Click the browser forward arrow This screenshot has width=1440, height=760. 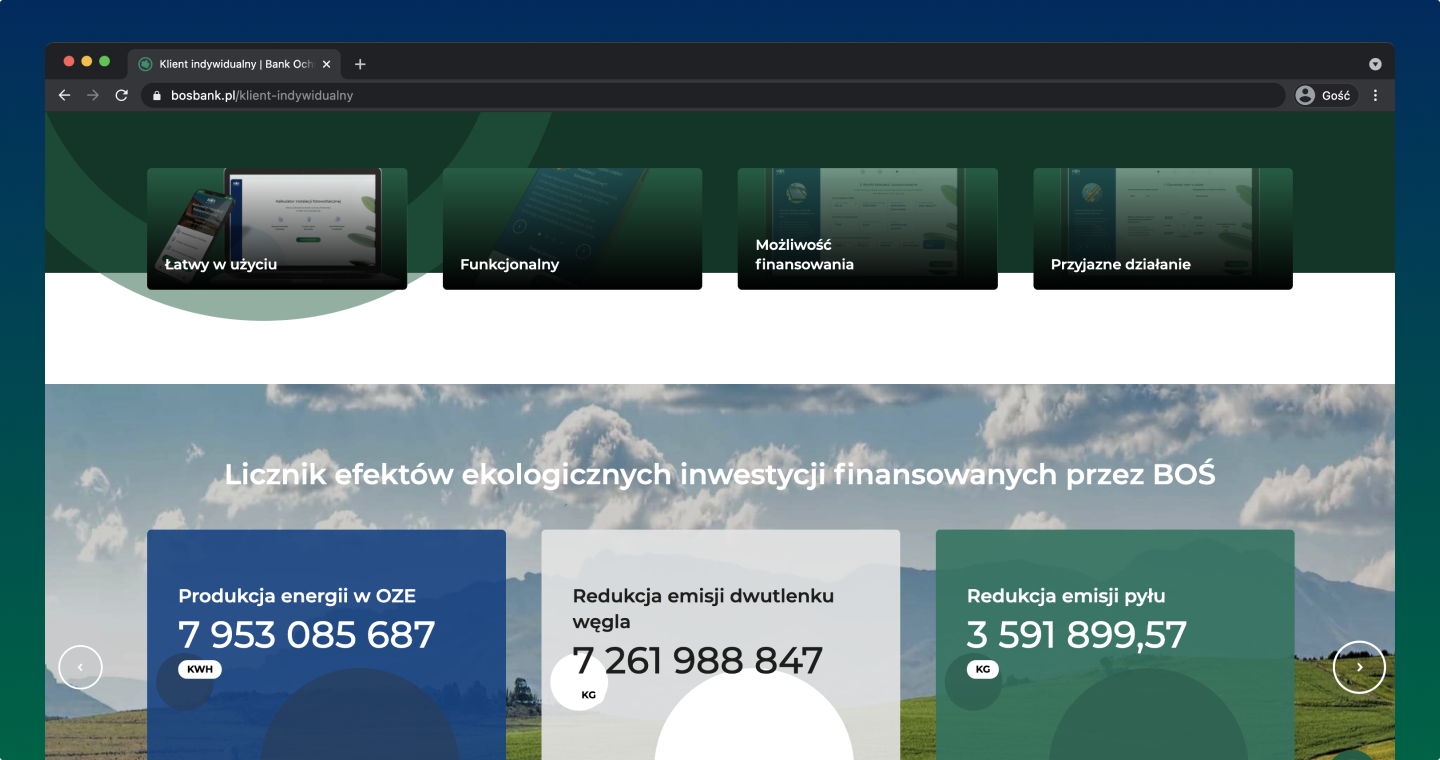[93, 96]
